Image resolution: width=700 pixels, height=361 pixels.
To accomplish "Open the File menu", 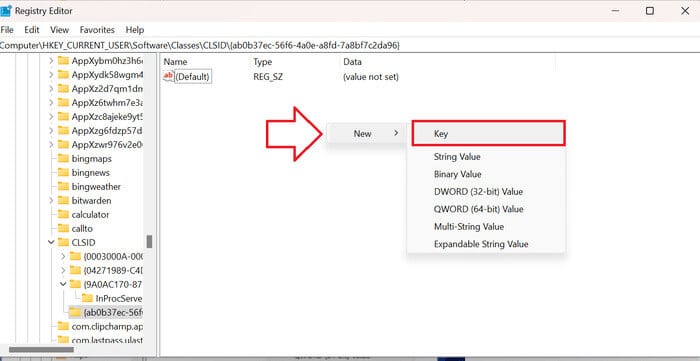I will tap(7, 30).
